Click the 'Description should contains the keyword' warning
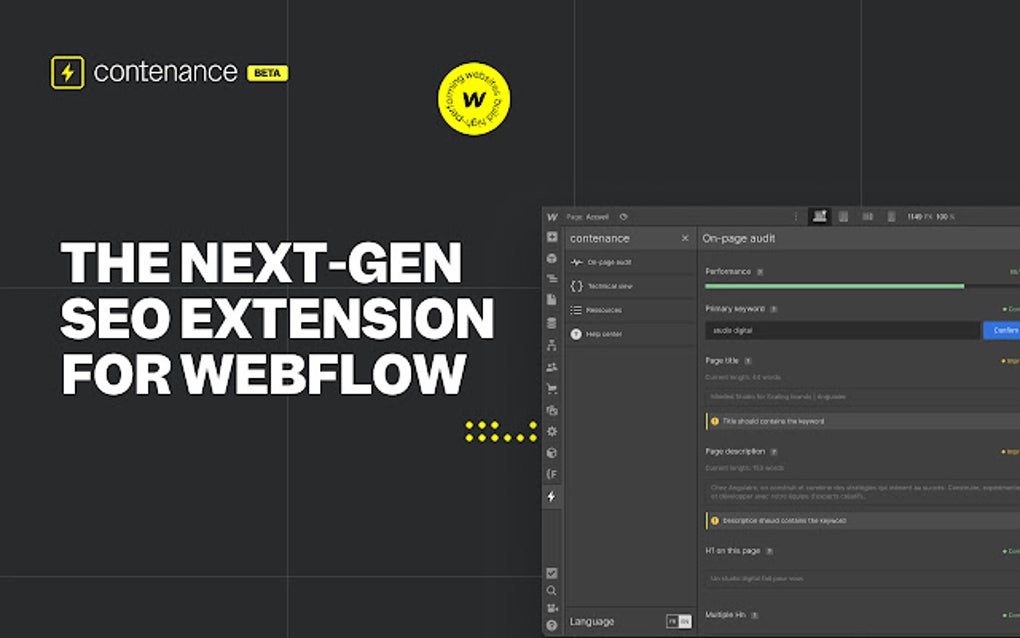The image size is (1020, 638). coord(863,521)
